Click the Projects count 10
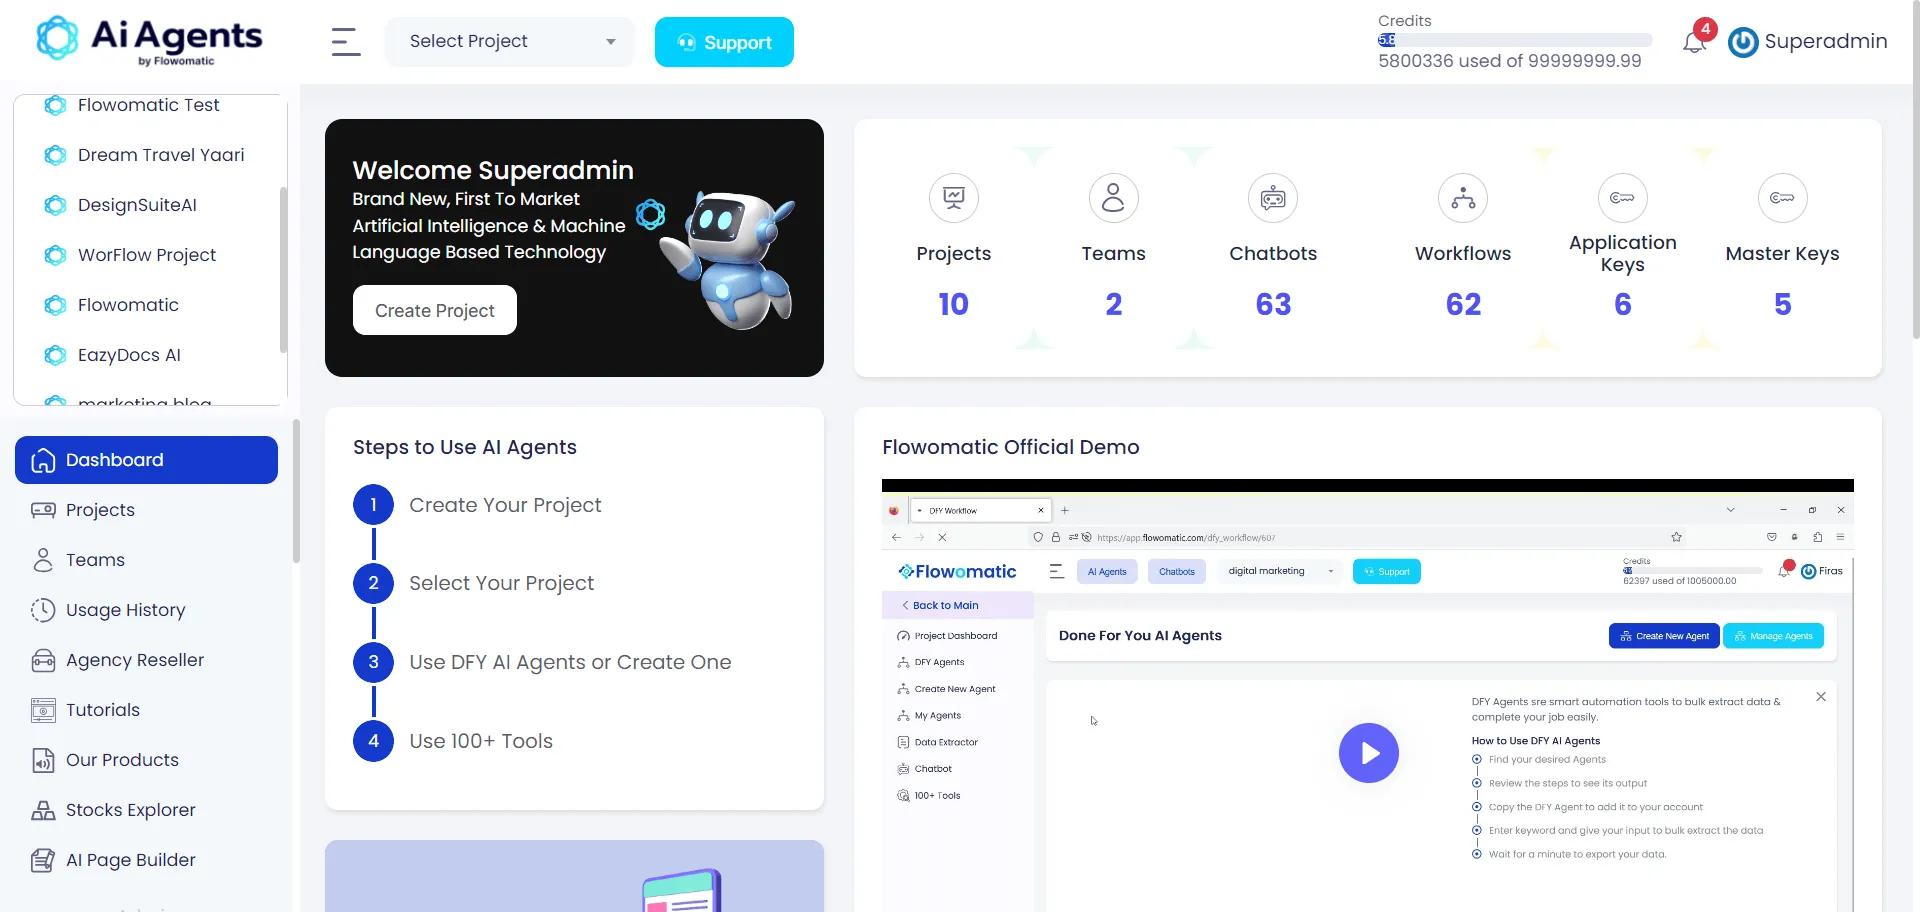The height and width of the screenshot is (912, 1920). (x=954, y=304)
